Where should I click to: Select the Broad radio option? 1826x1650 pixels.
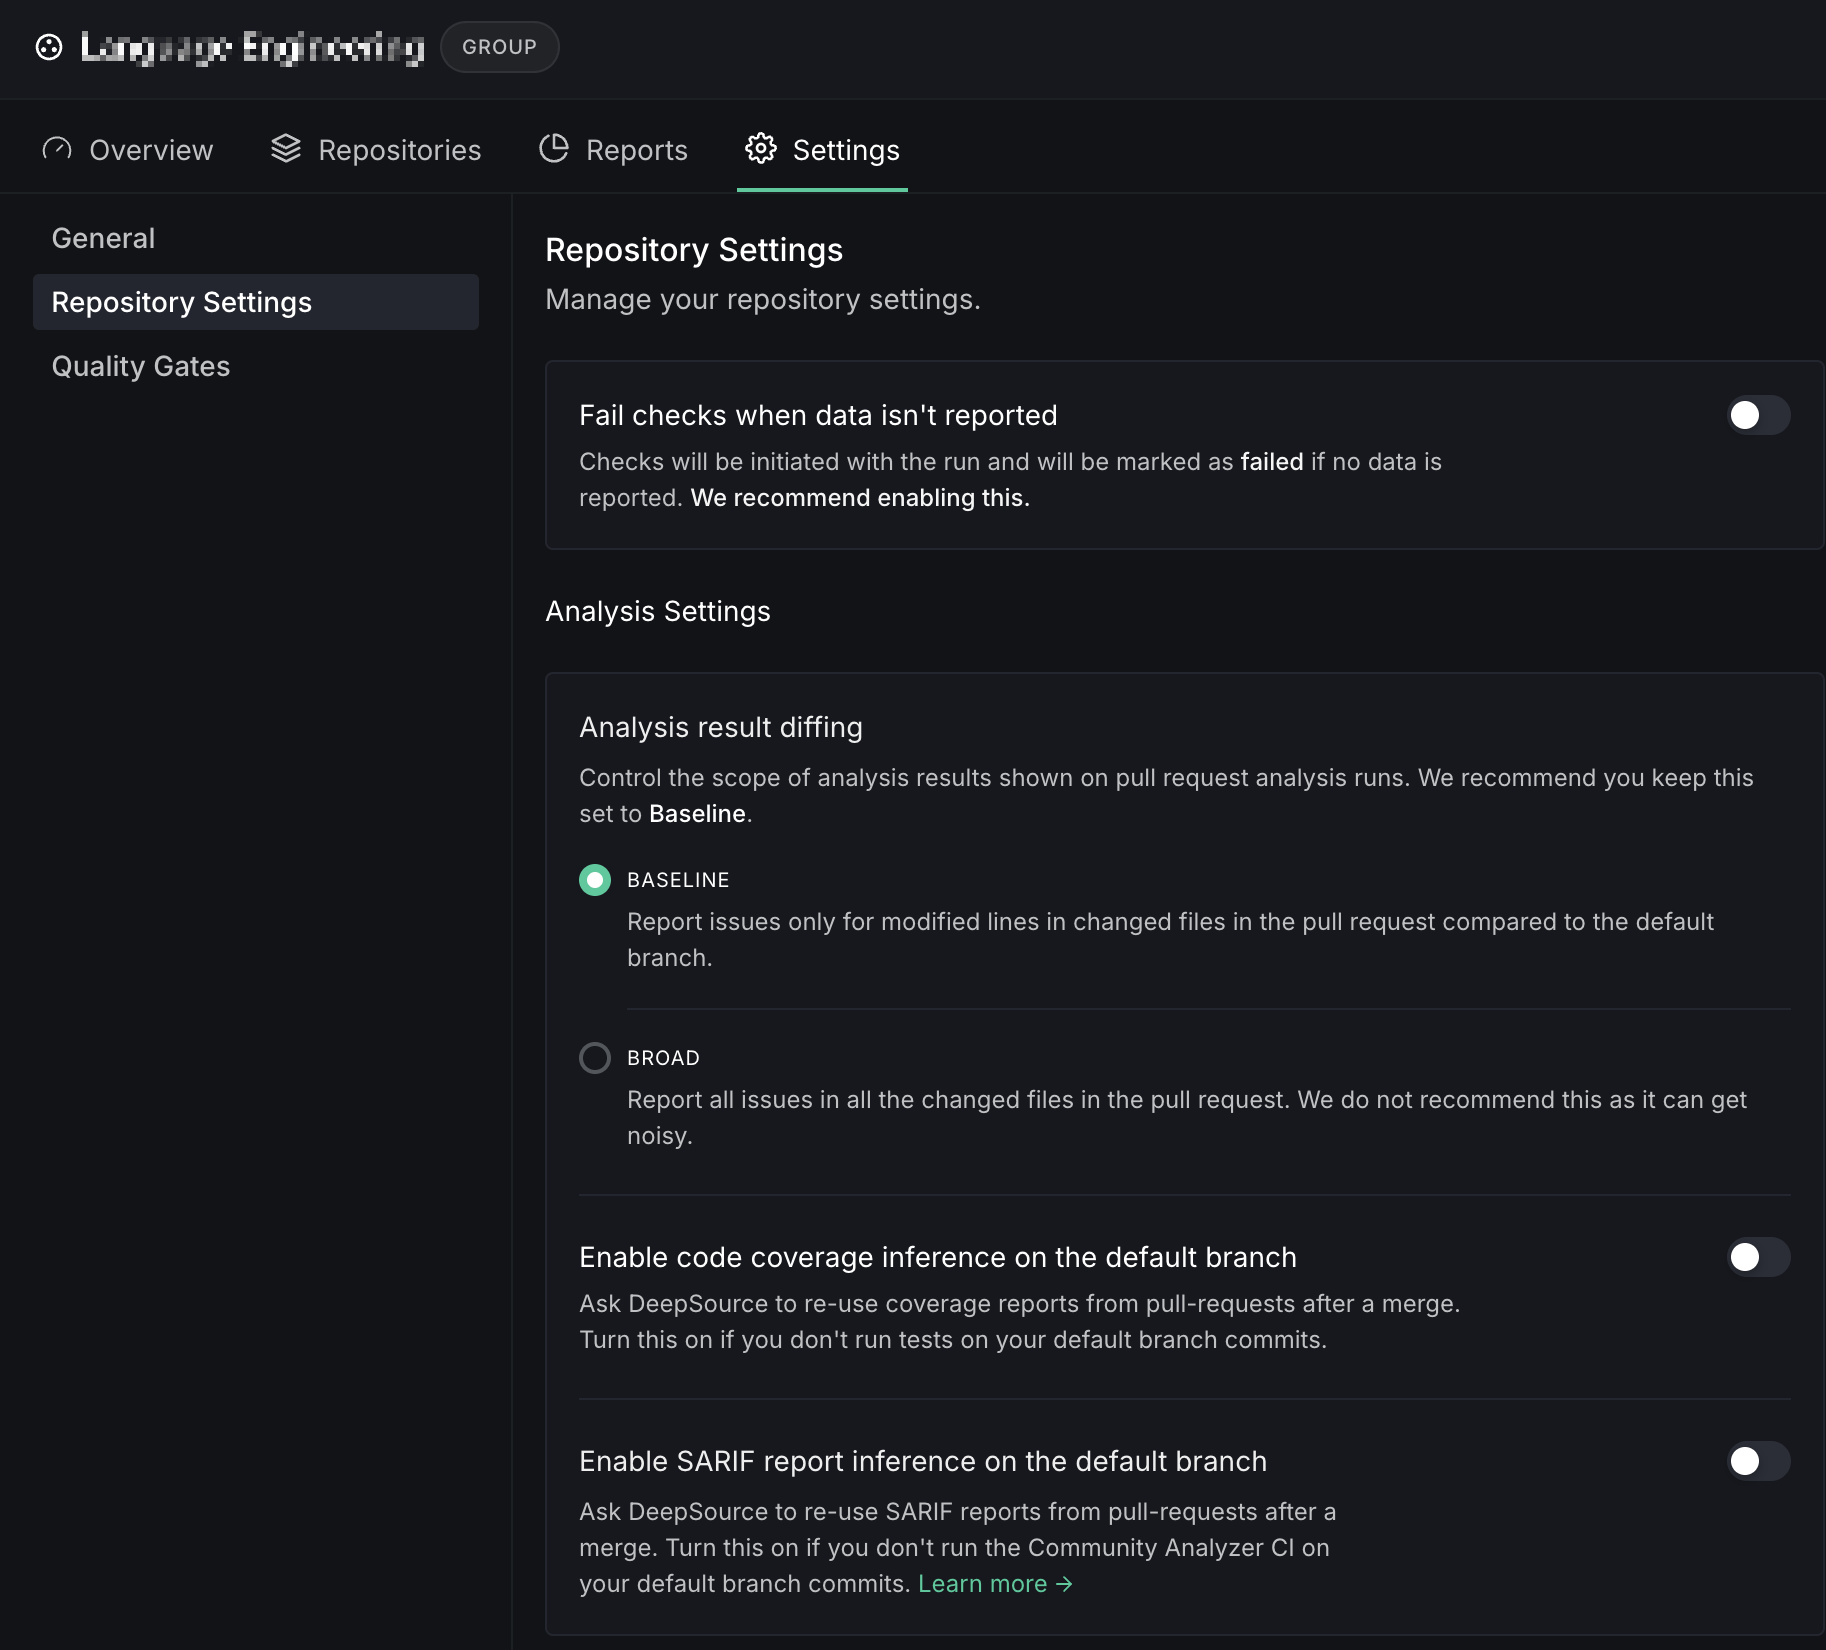pos(595,1058)
